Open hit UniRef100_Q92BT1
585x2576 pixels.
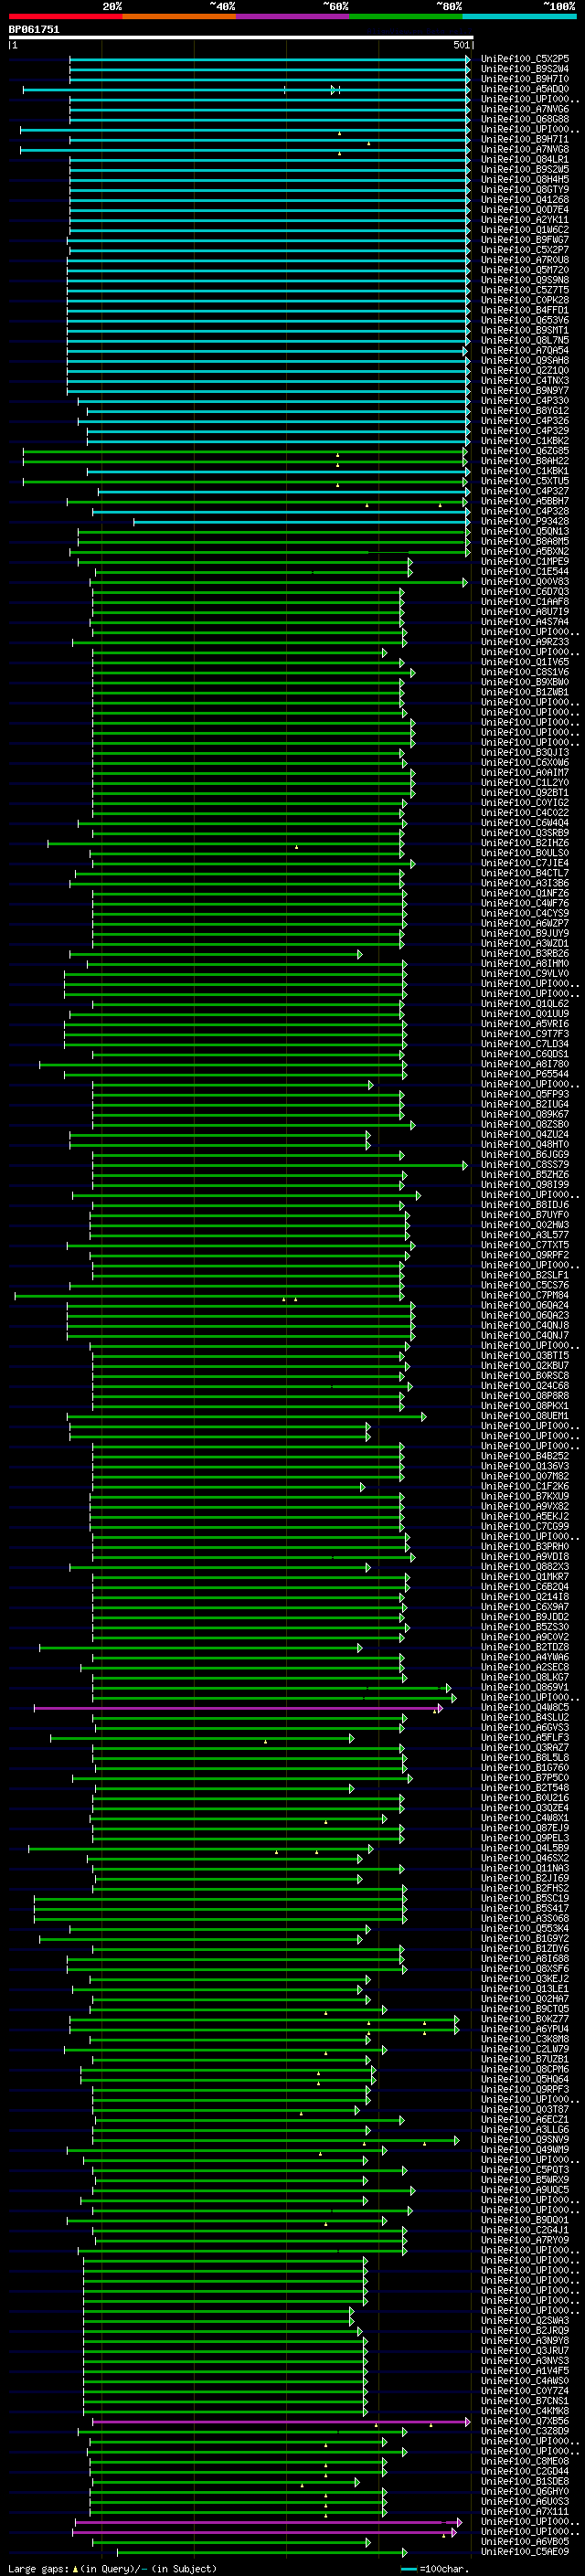click(x=525, y=792)
